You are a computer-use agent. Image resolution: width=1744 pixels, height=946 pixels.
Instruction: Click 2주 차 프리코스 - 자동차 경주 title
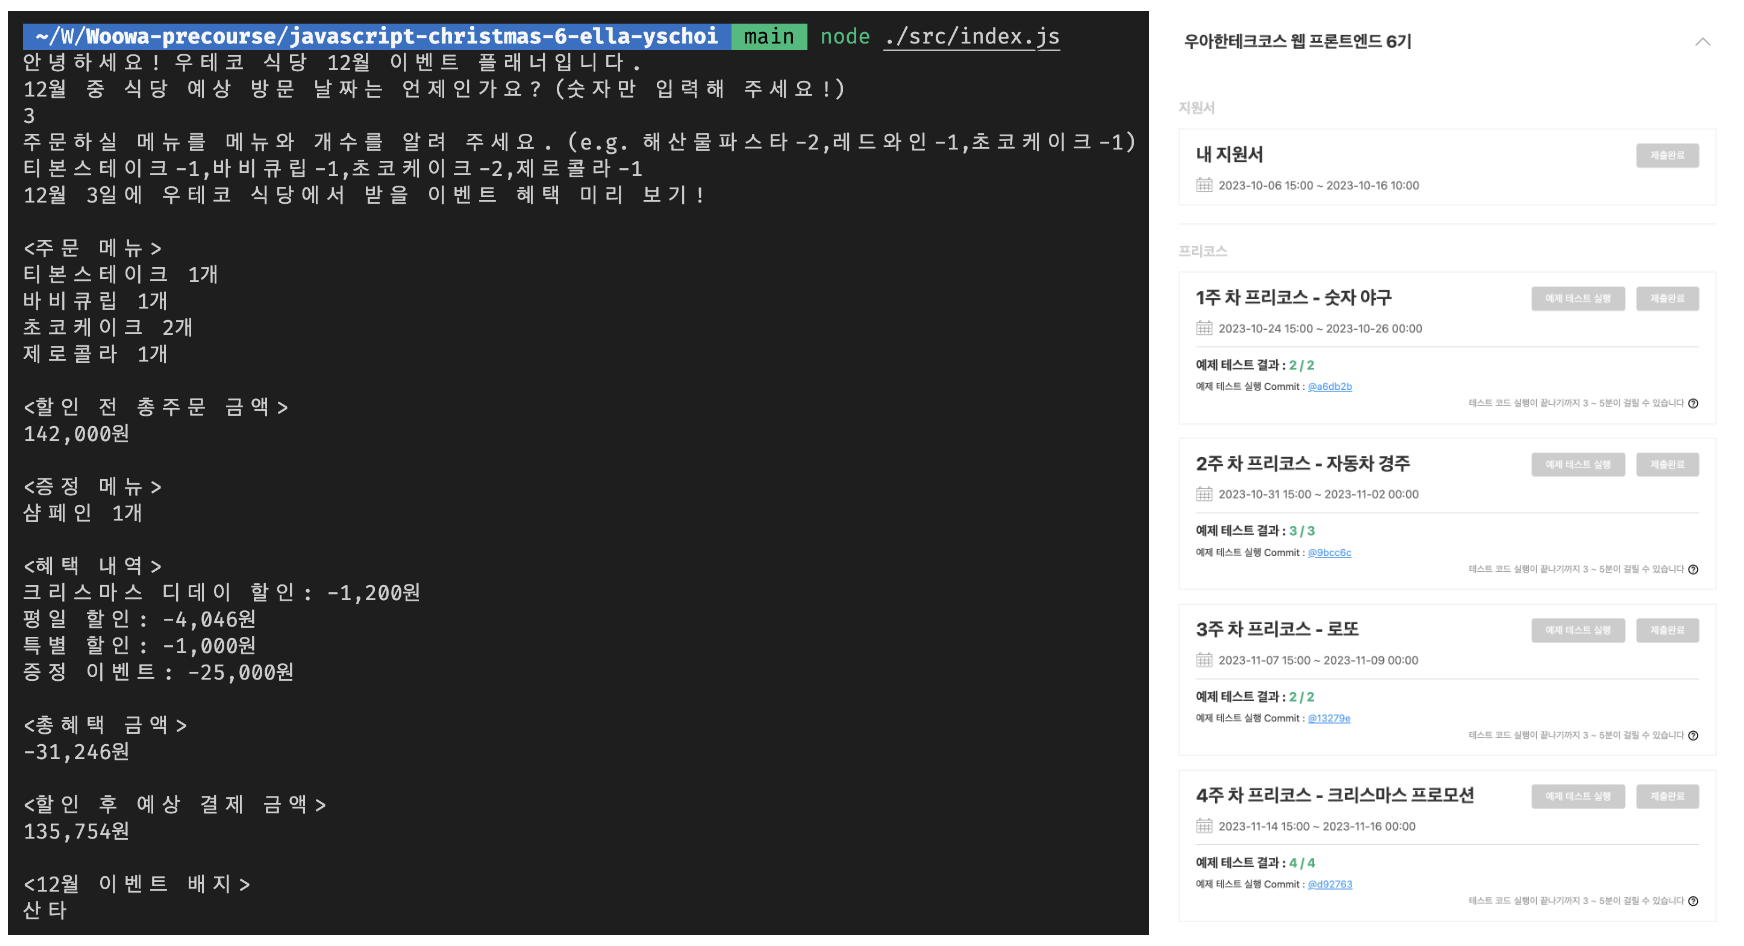[x=1303, y=463]
